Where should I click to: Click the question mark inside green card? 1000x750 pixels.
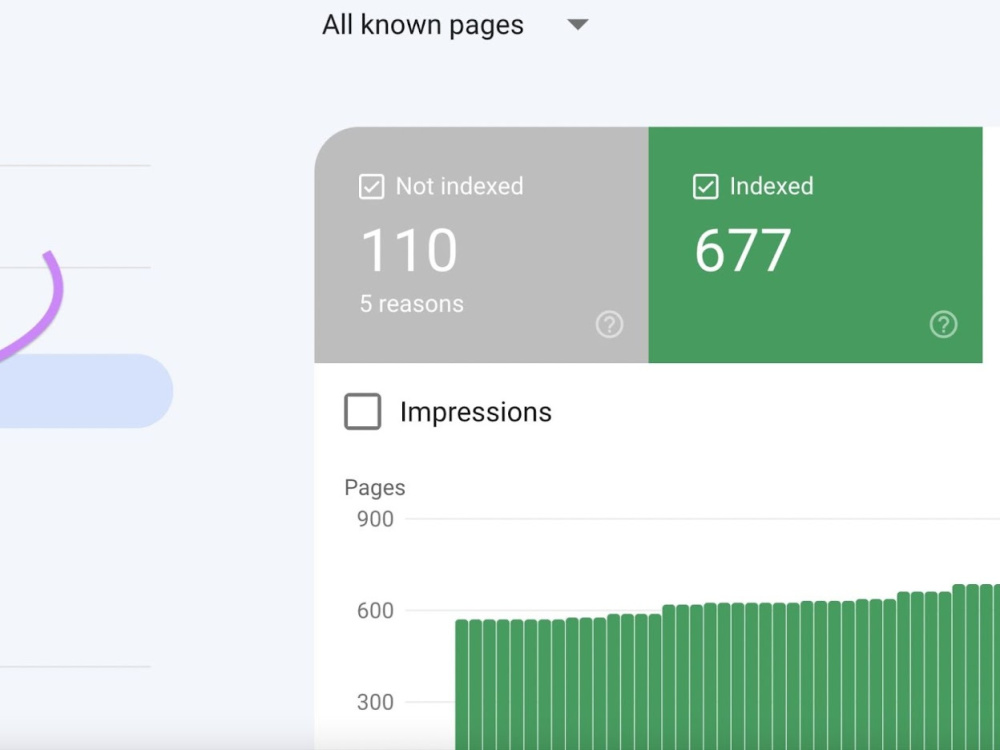(x=943, y=324)
